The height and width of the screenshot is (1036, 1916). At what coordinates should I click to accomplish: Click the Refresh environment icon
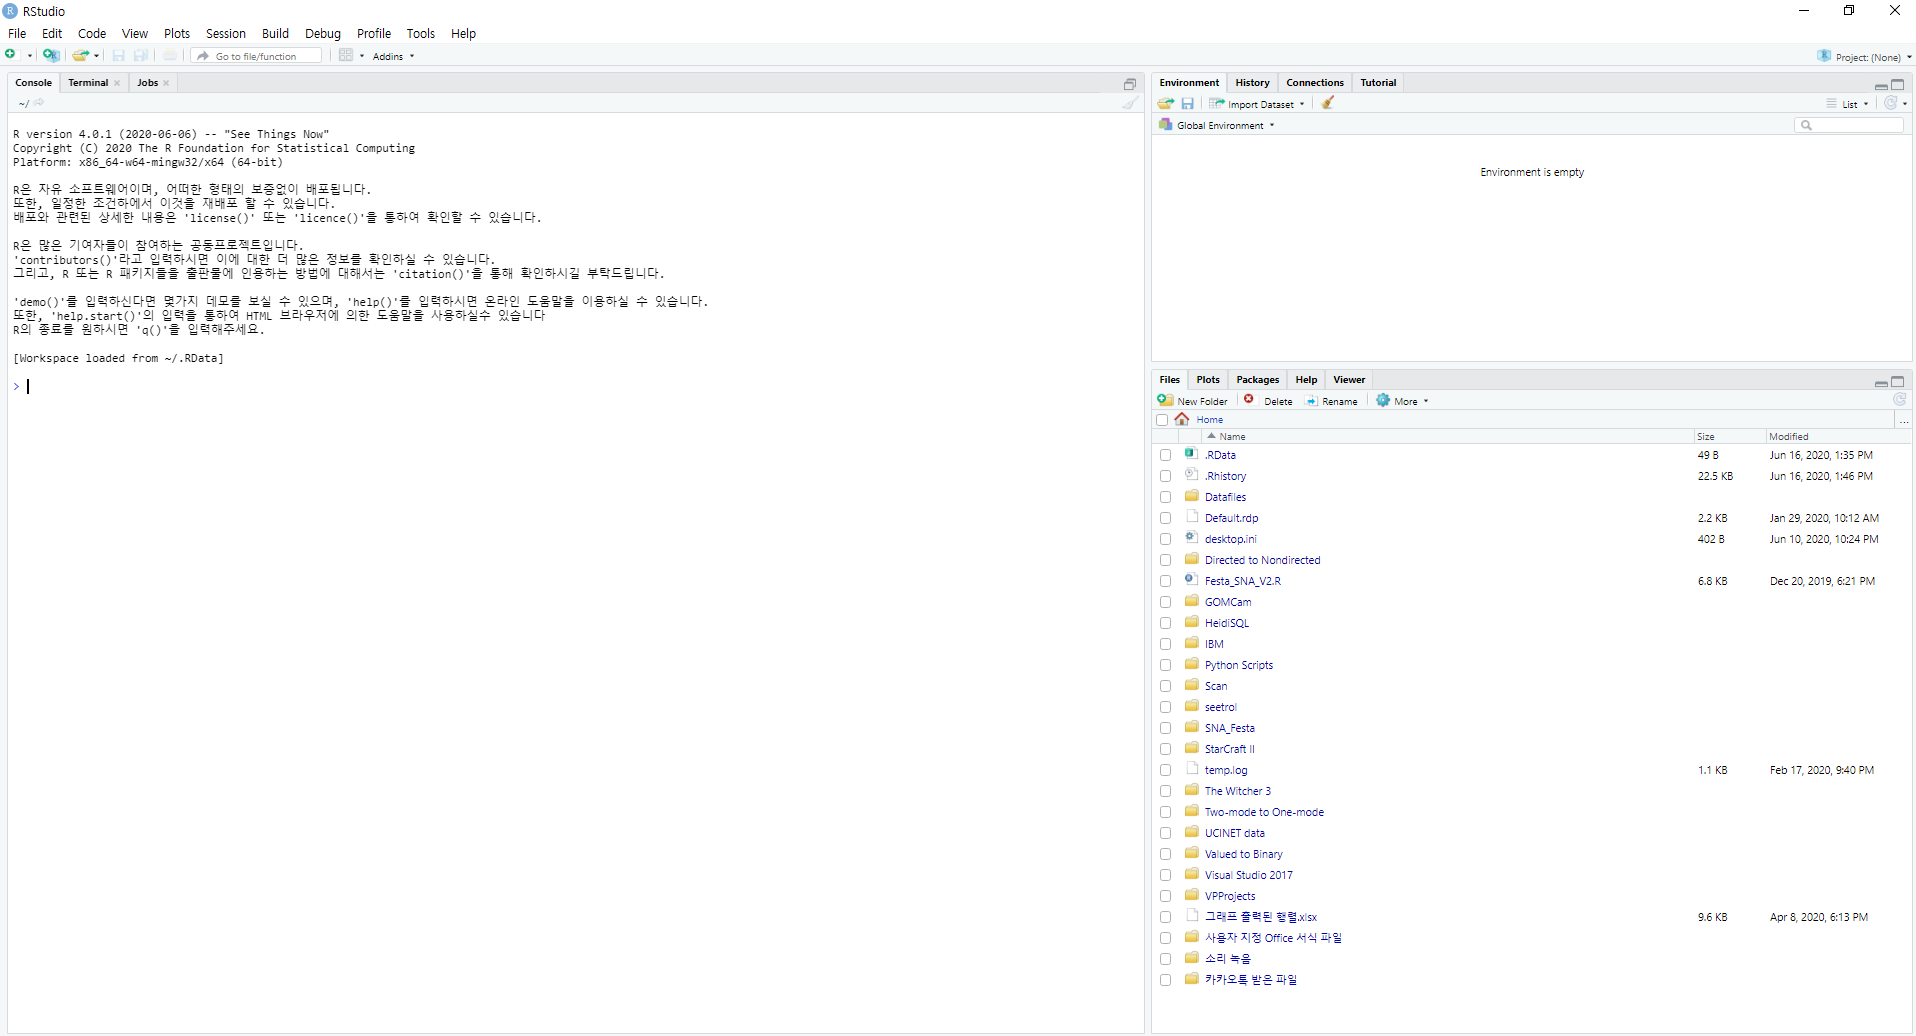coord(1891,103)
